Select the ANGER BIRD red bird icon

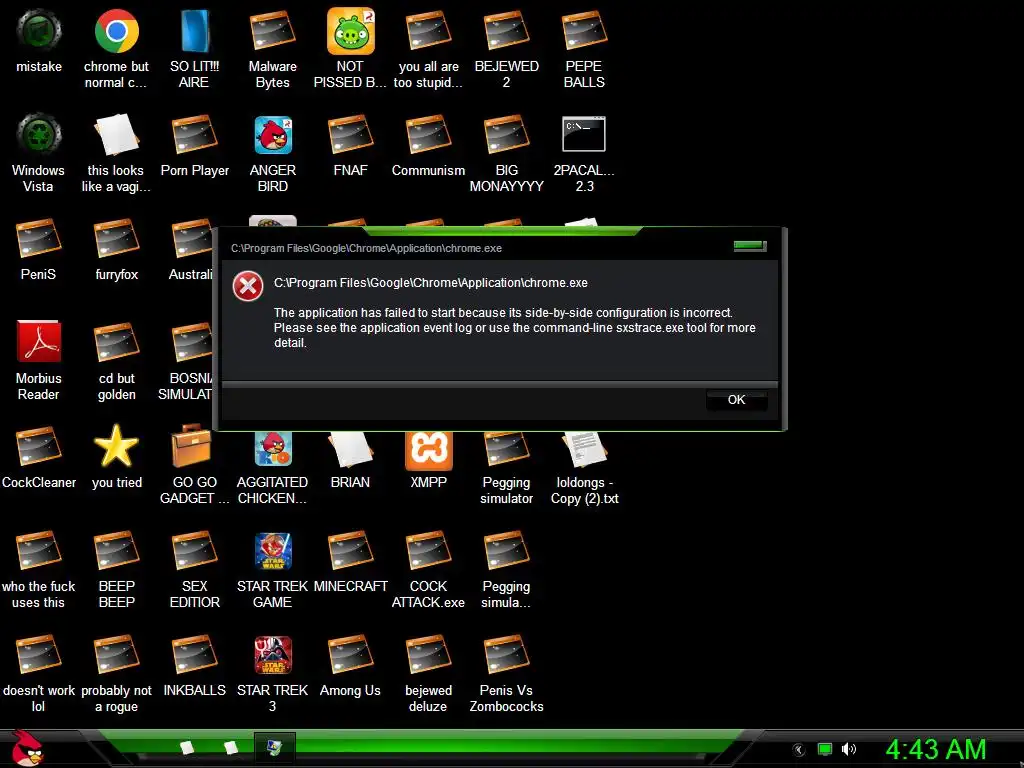tap(272, 153)
